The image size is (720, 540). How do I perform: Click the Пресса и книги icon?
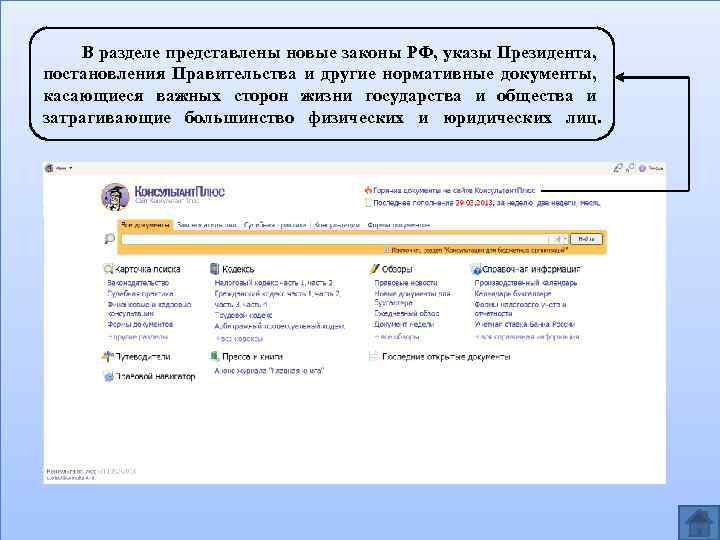214,357
